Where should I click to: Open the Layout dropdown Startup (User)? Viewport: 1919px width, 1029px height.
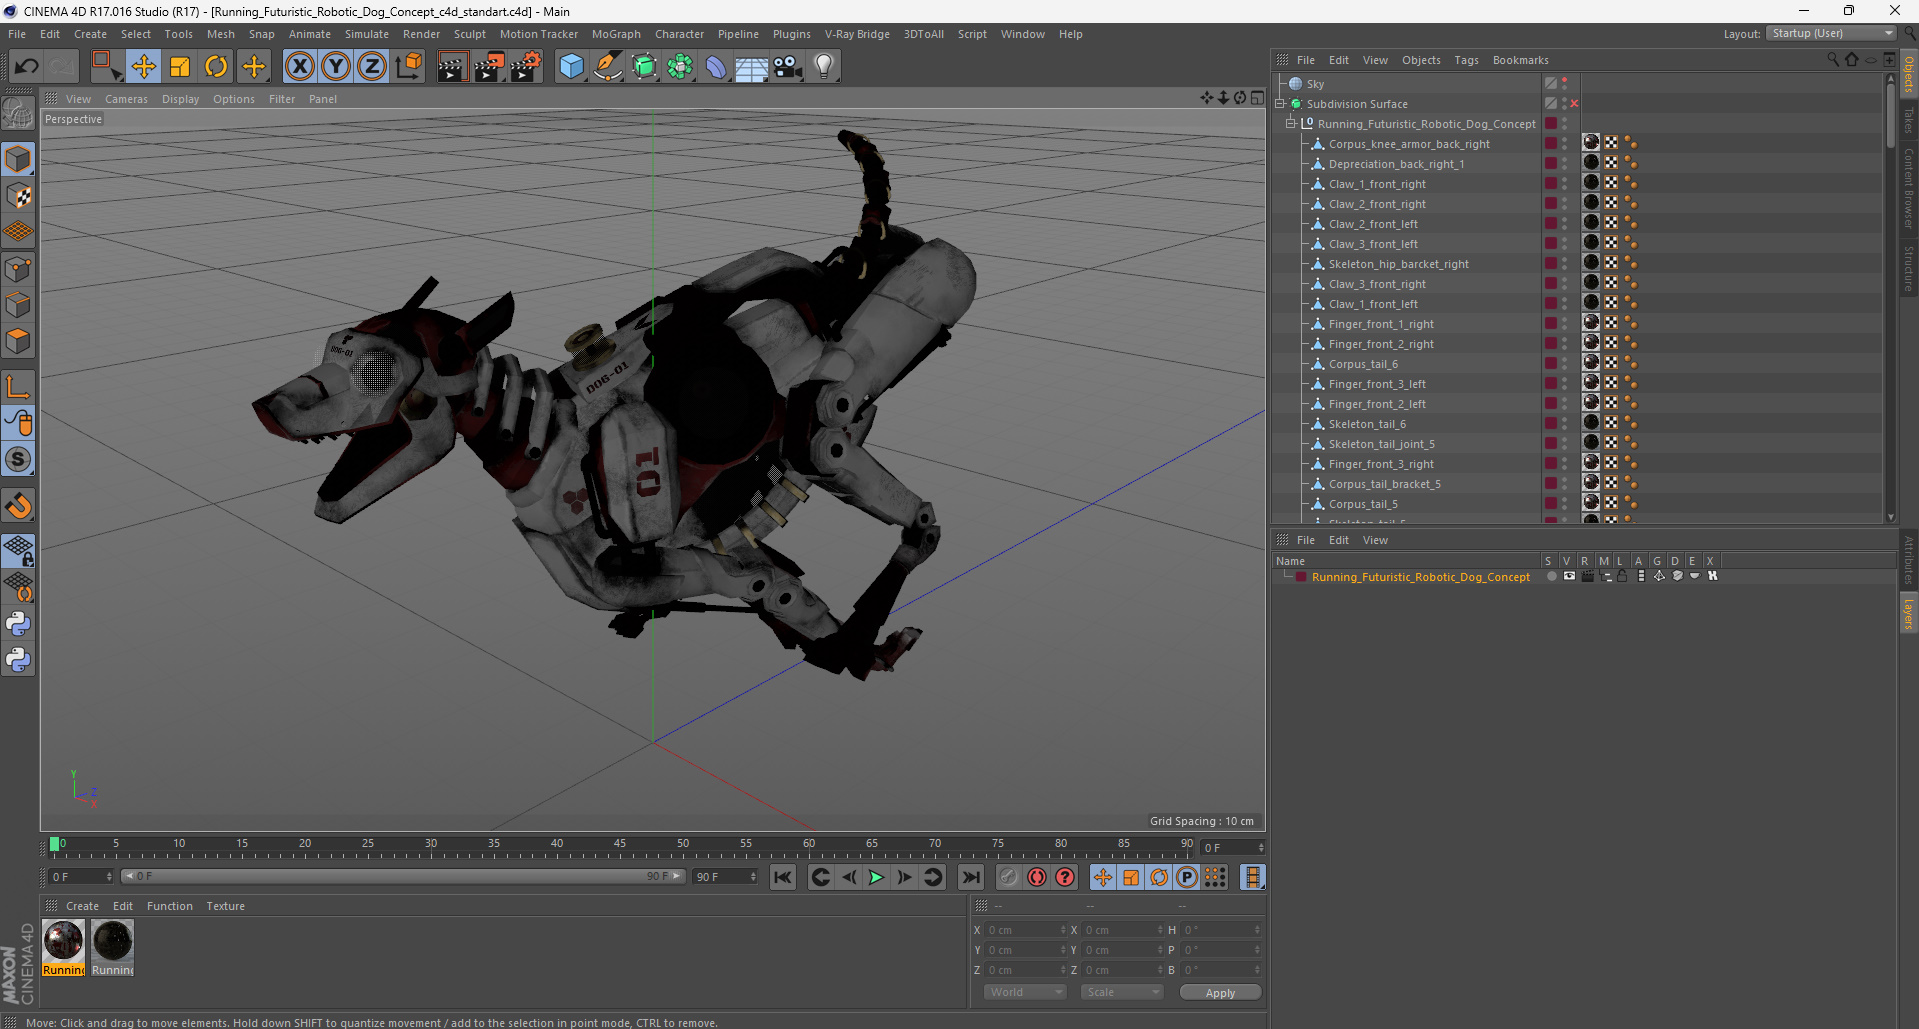click(x=1830, y=34)
